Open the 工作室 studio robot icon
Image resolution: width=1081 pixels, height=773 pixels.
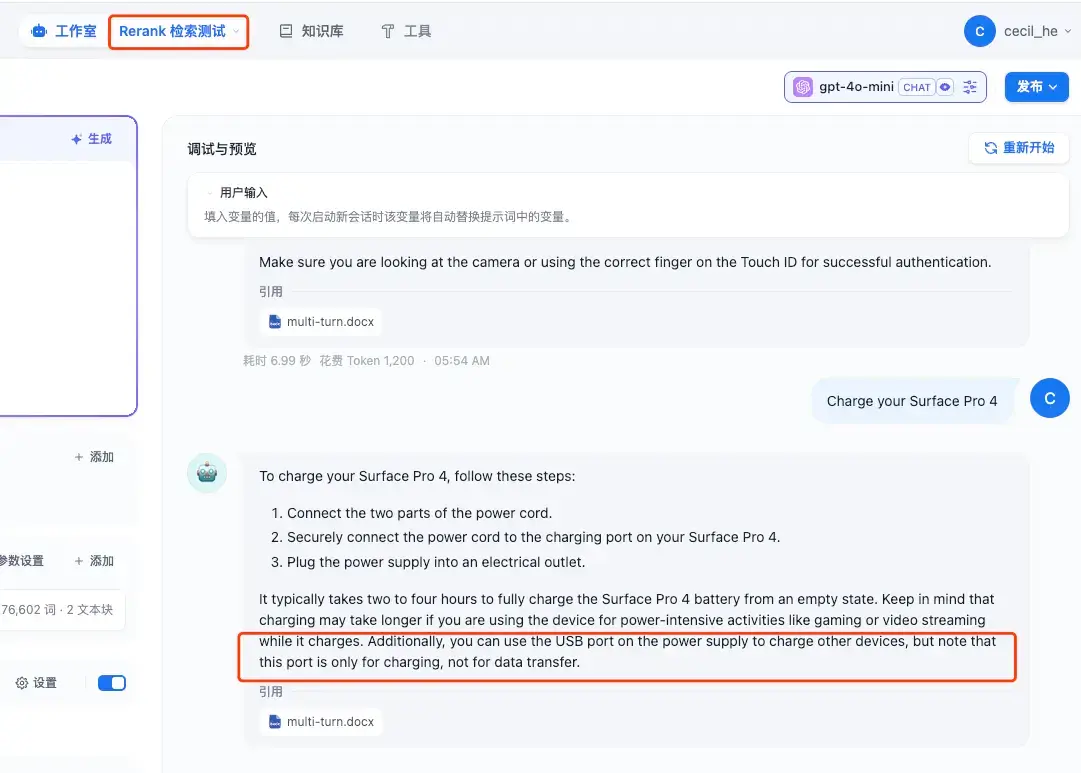pos(39,31)
